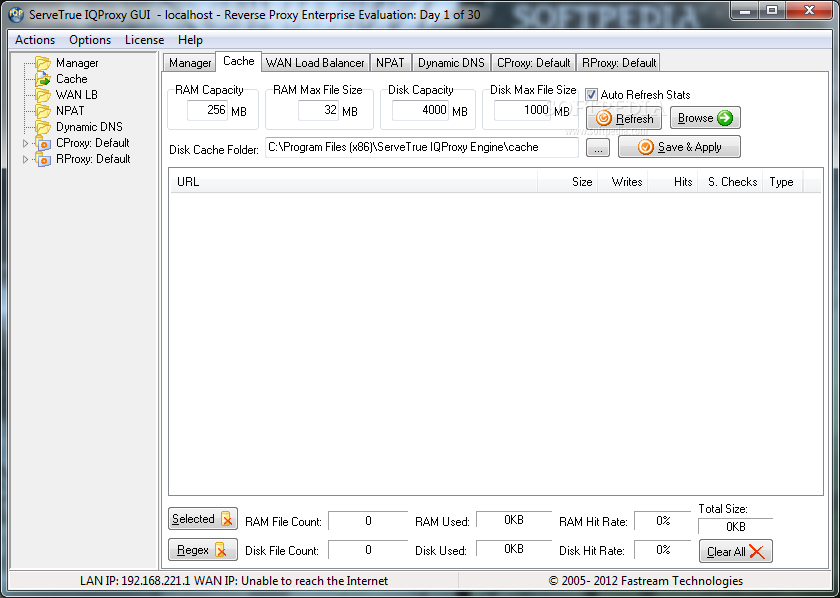Viewport: 840px width, 598px height.
Task: Click the Disk Used value field
Action: point(514,549)
